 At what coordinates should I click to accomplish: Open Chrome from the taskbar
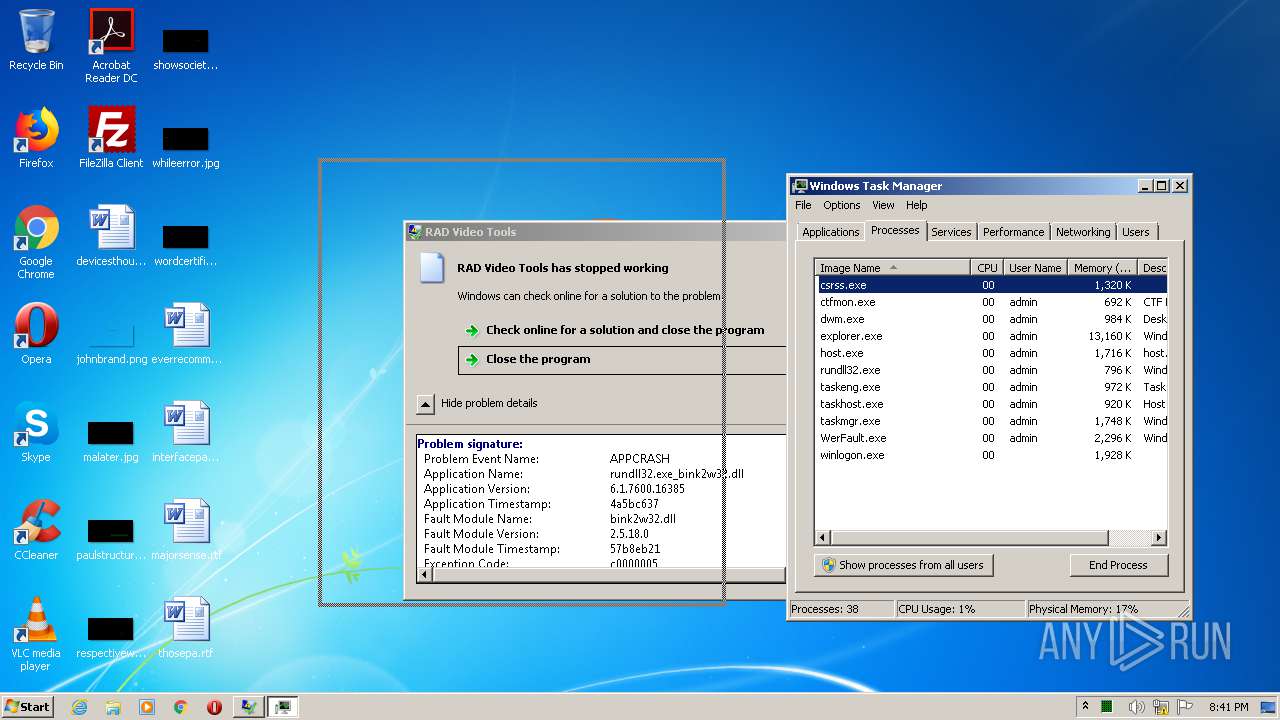click(181, 707)
